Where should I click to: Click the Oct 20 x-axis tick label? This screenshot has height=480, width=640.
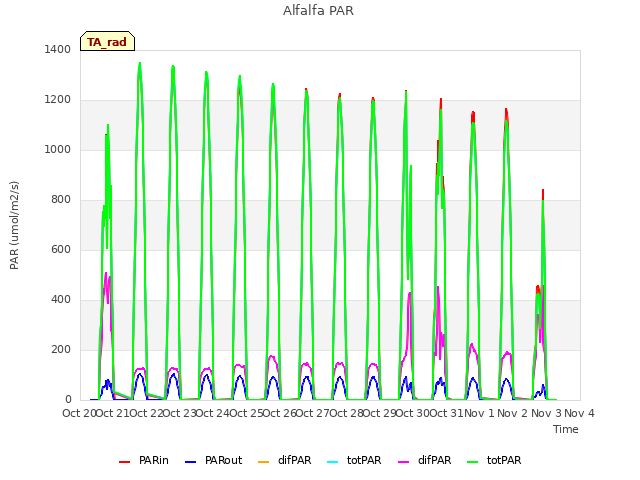pyautogui.click(x=79, y=413)
